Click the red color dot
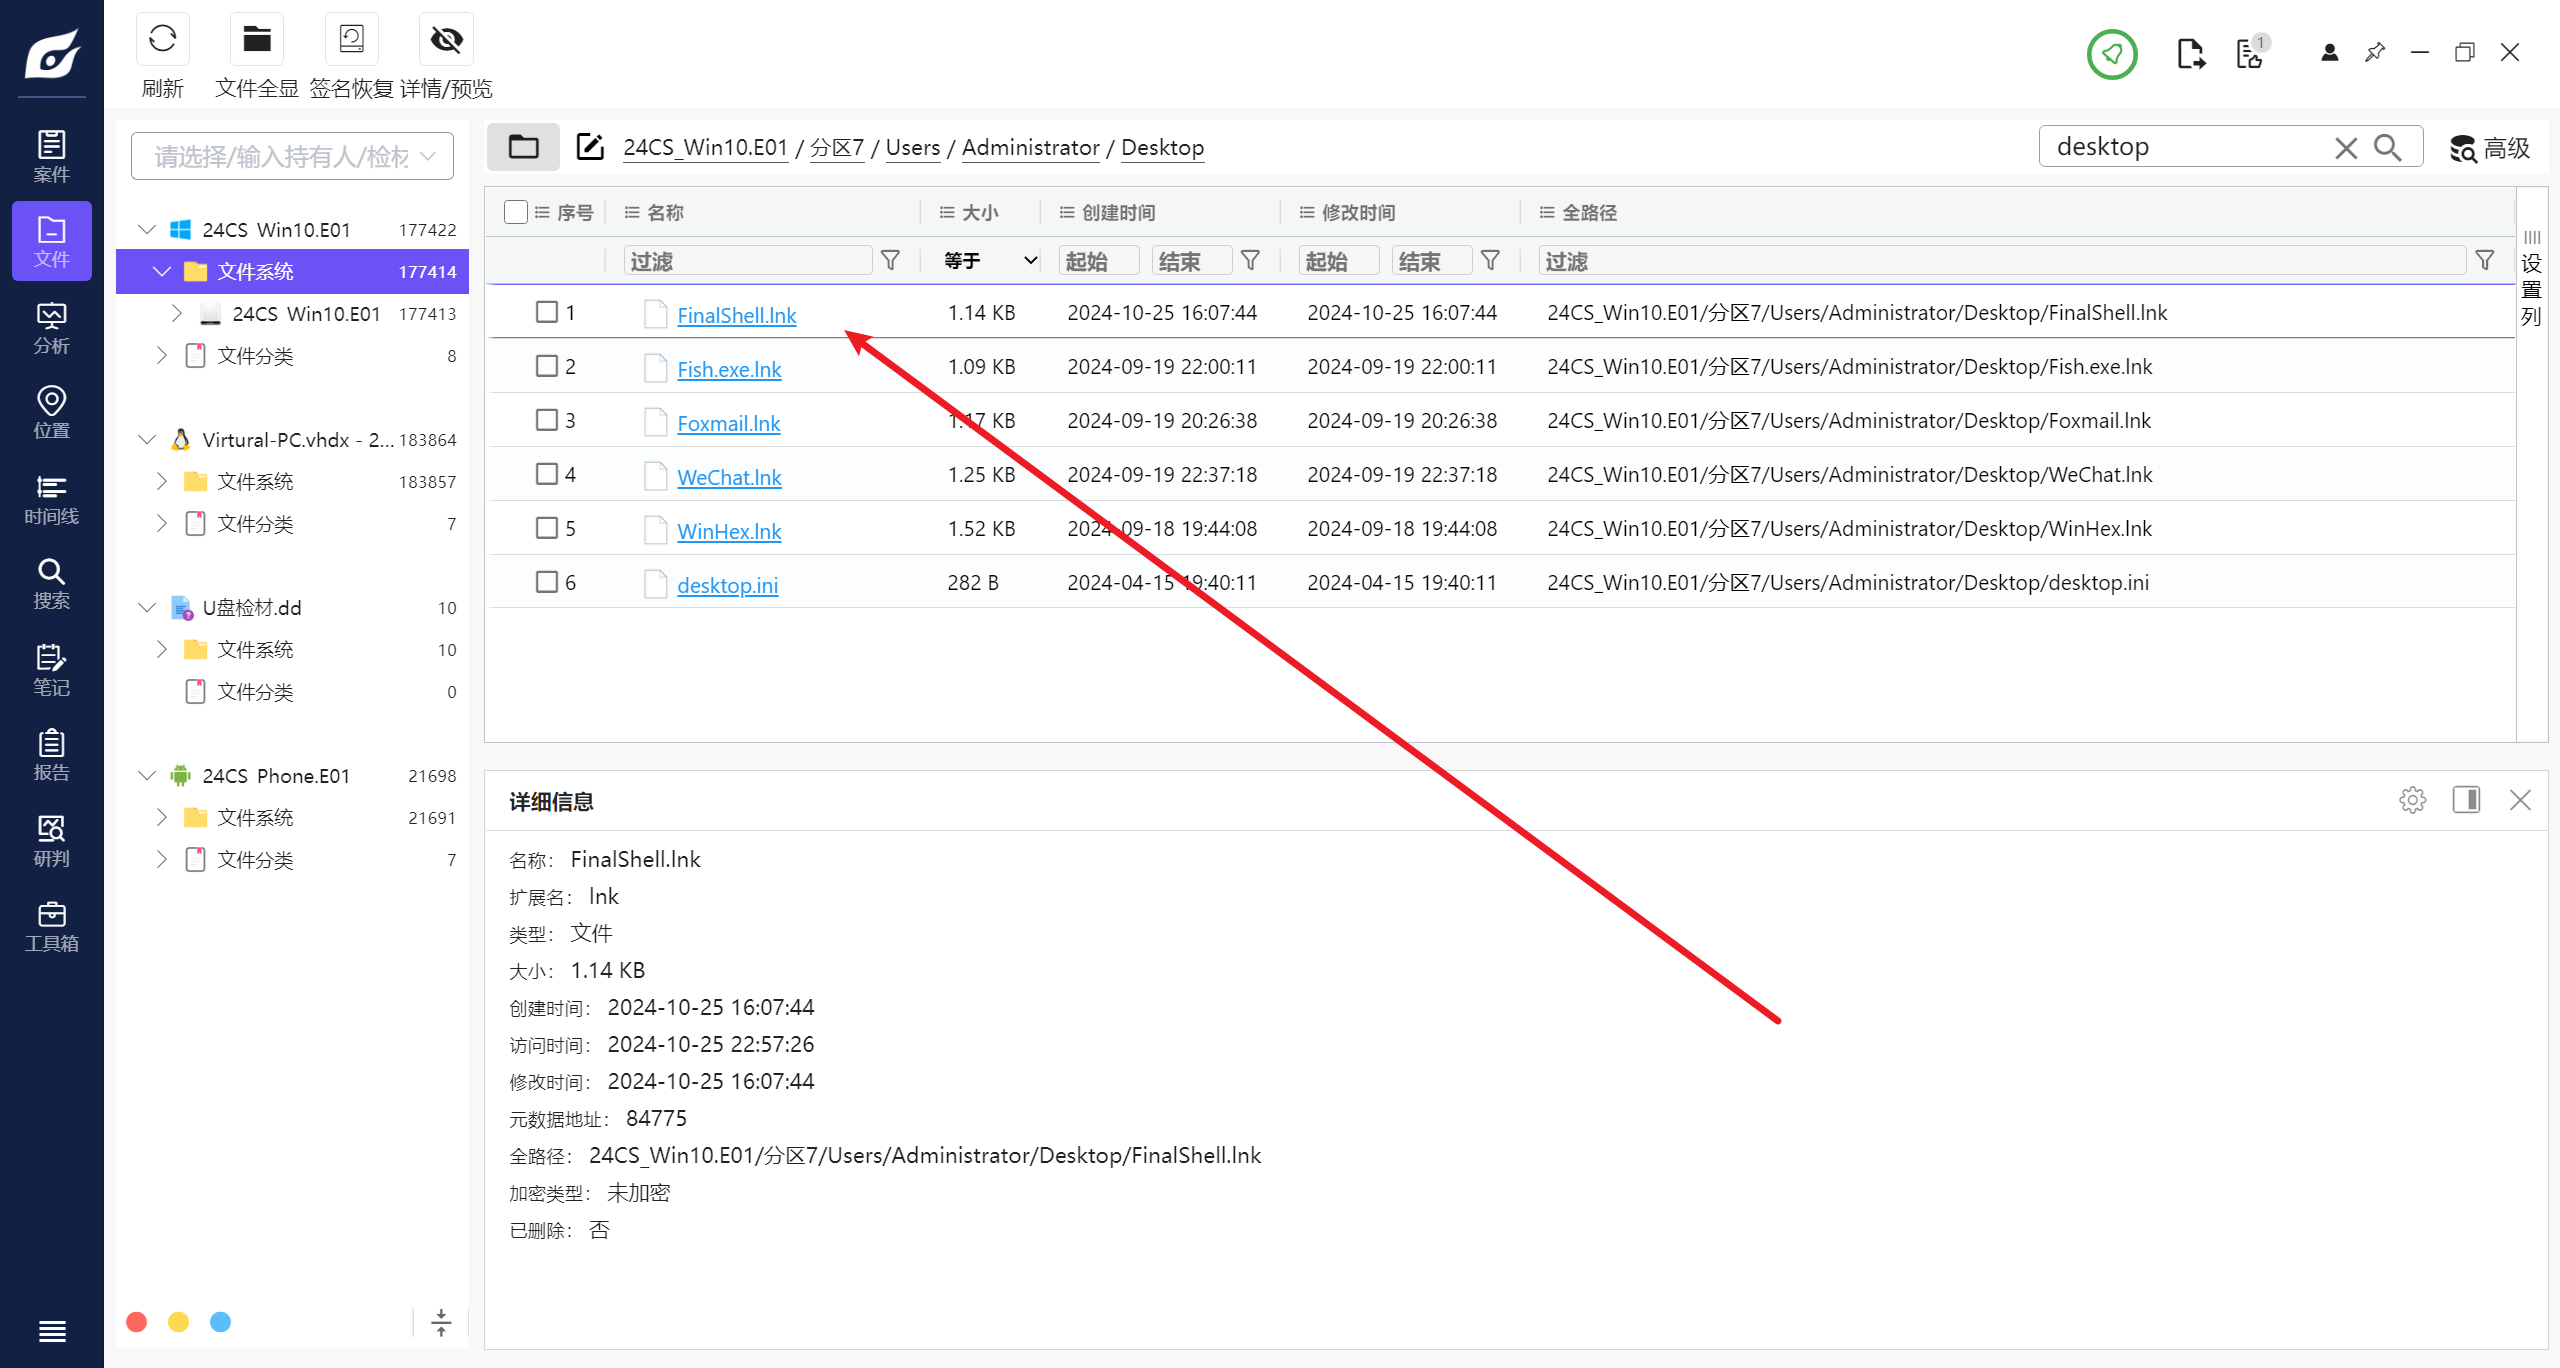This screenshot has height=1368, width=2560. pos(137,1322)
